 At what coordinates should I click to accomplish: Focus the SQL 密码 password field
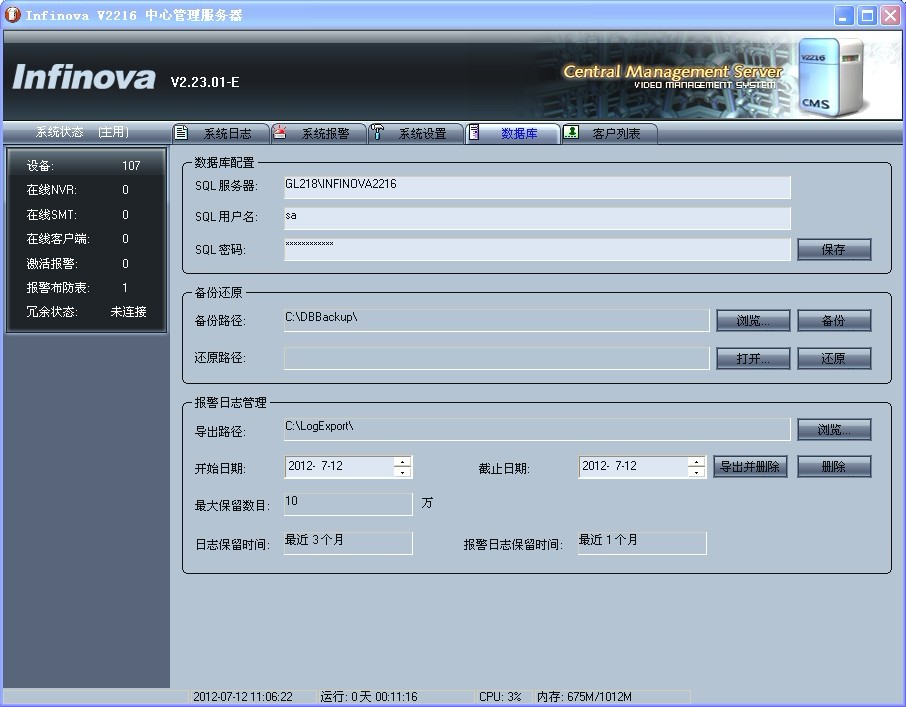point(537,250)
